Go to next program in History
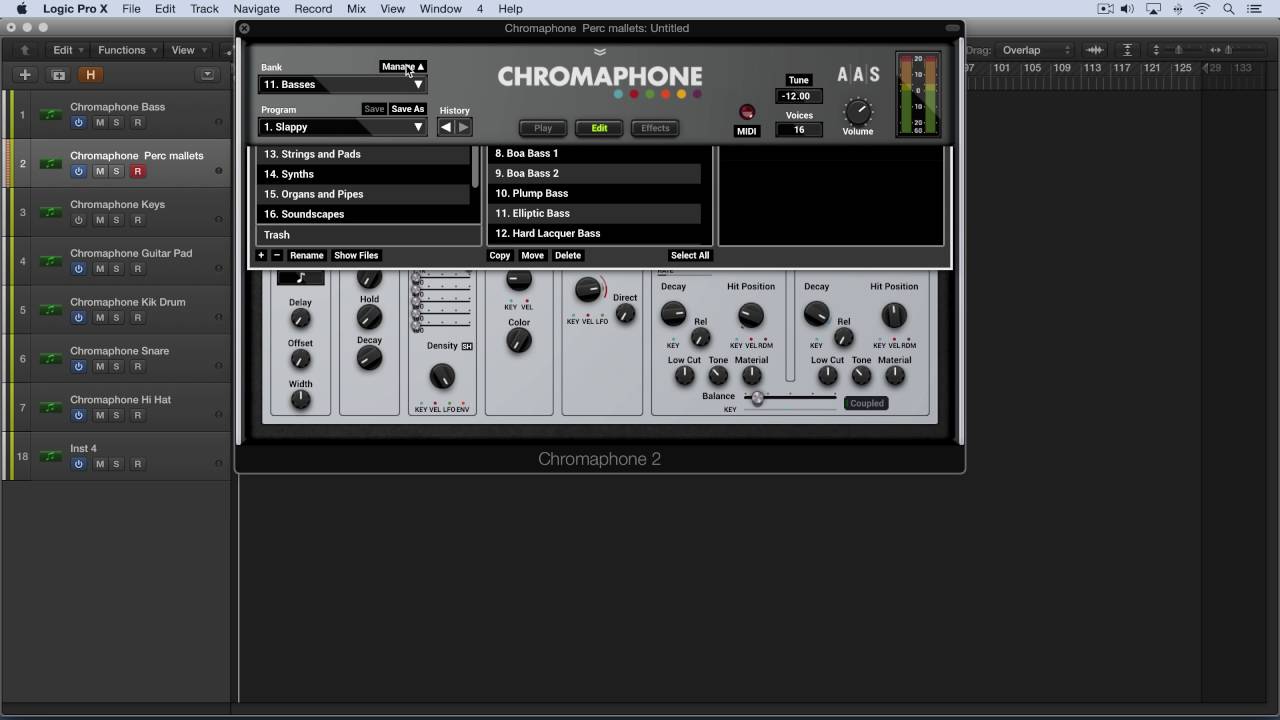1280x720 pixels. tap(463, 127)
